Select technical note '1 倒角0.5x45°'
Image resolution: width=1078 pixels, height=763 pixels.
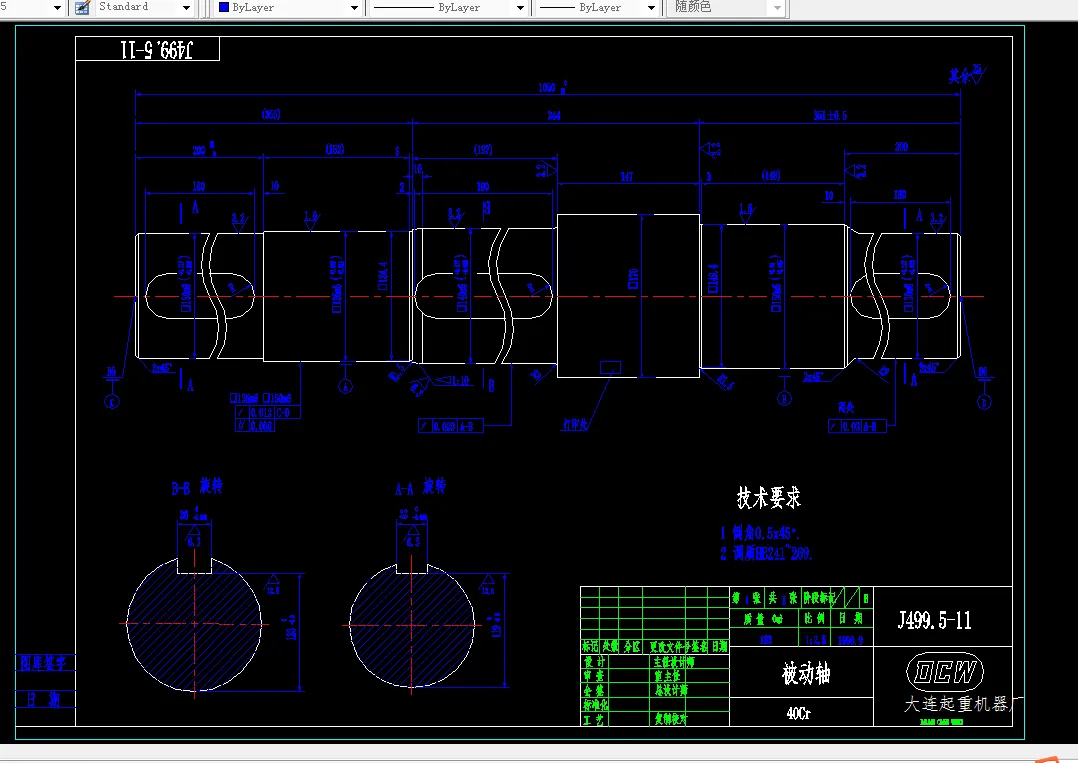[x=760, y=533]
